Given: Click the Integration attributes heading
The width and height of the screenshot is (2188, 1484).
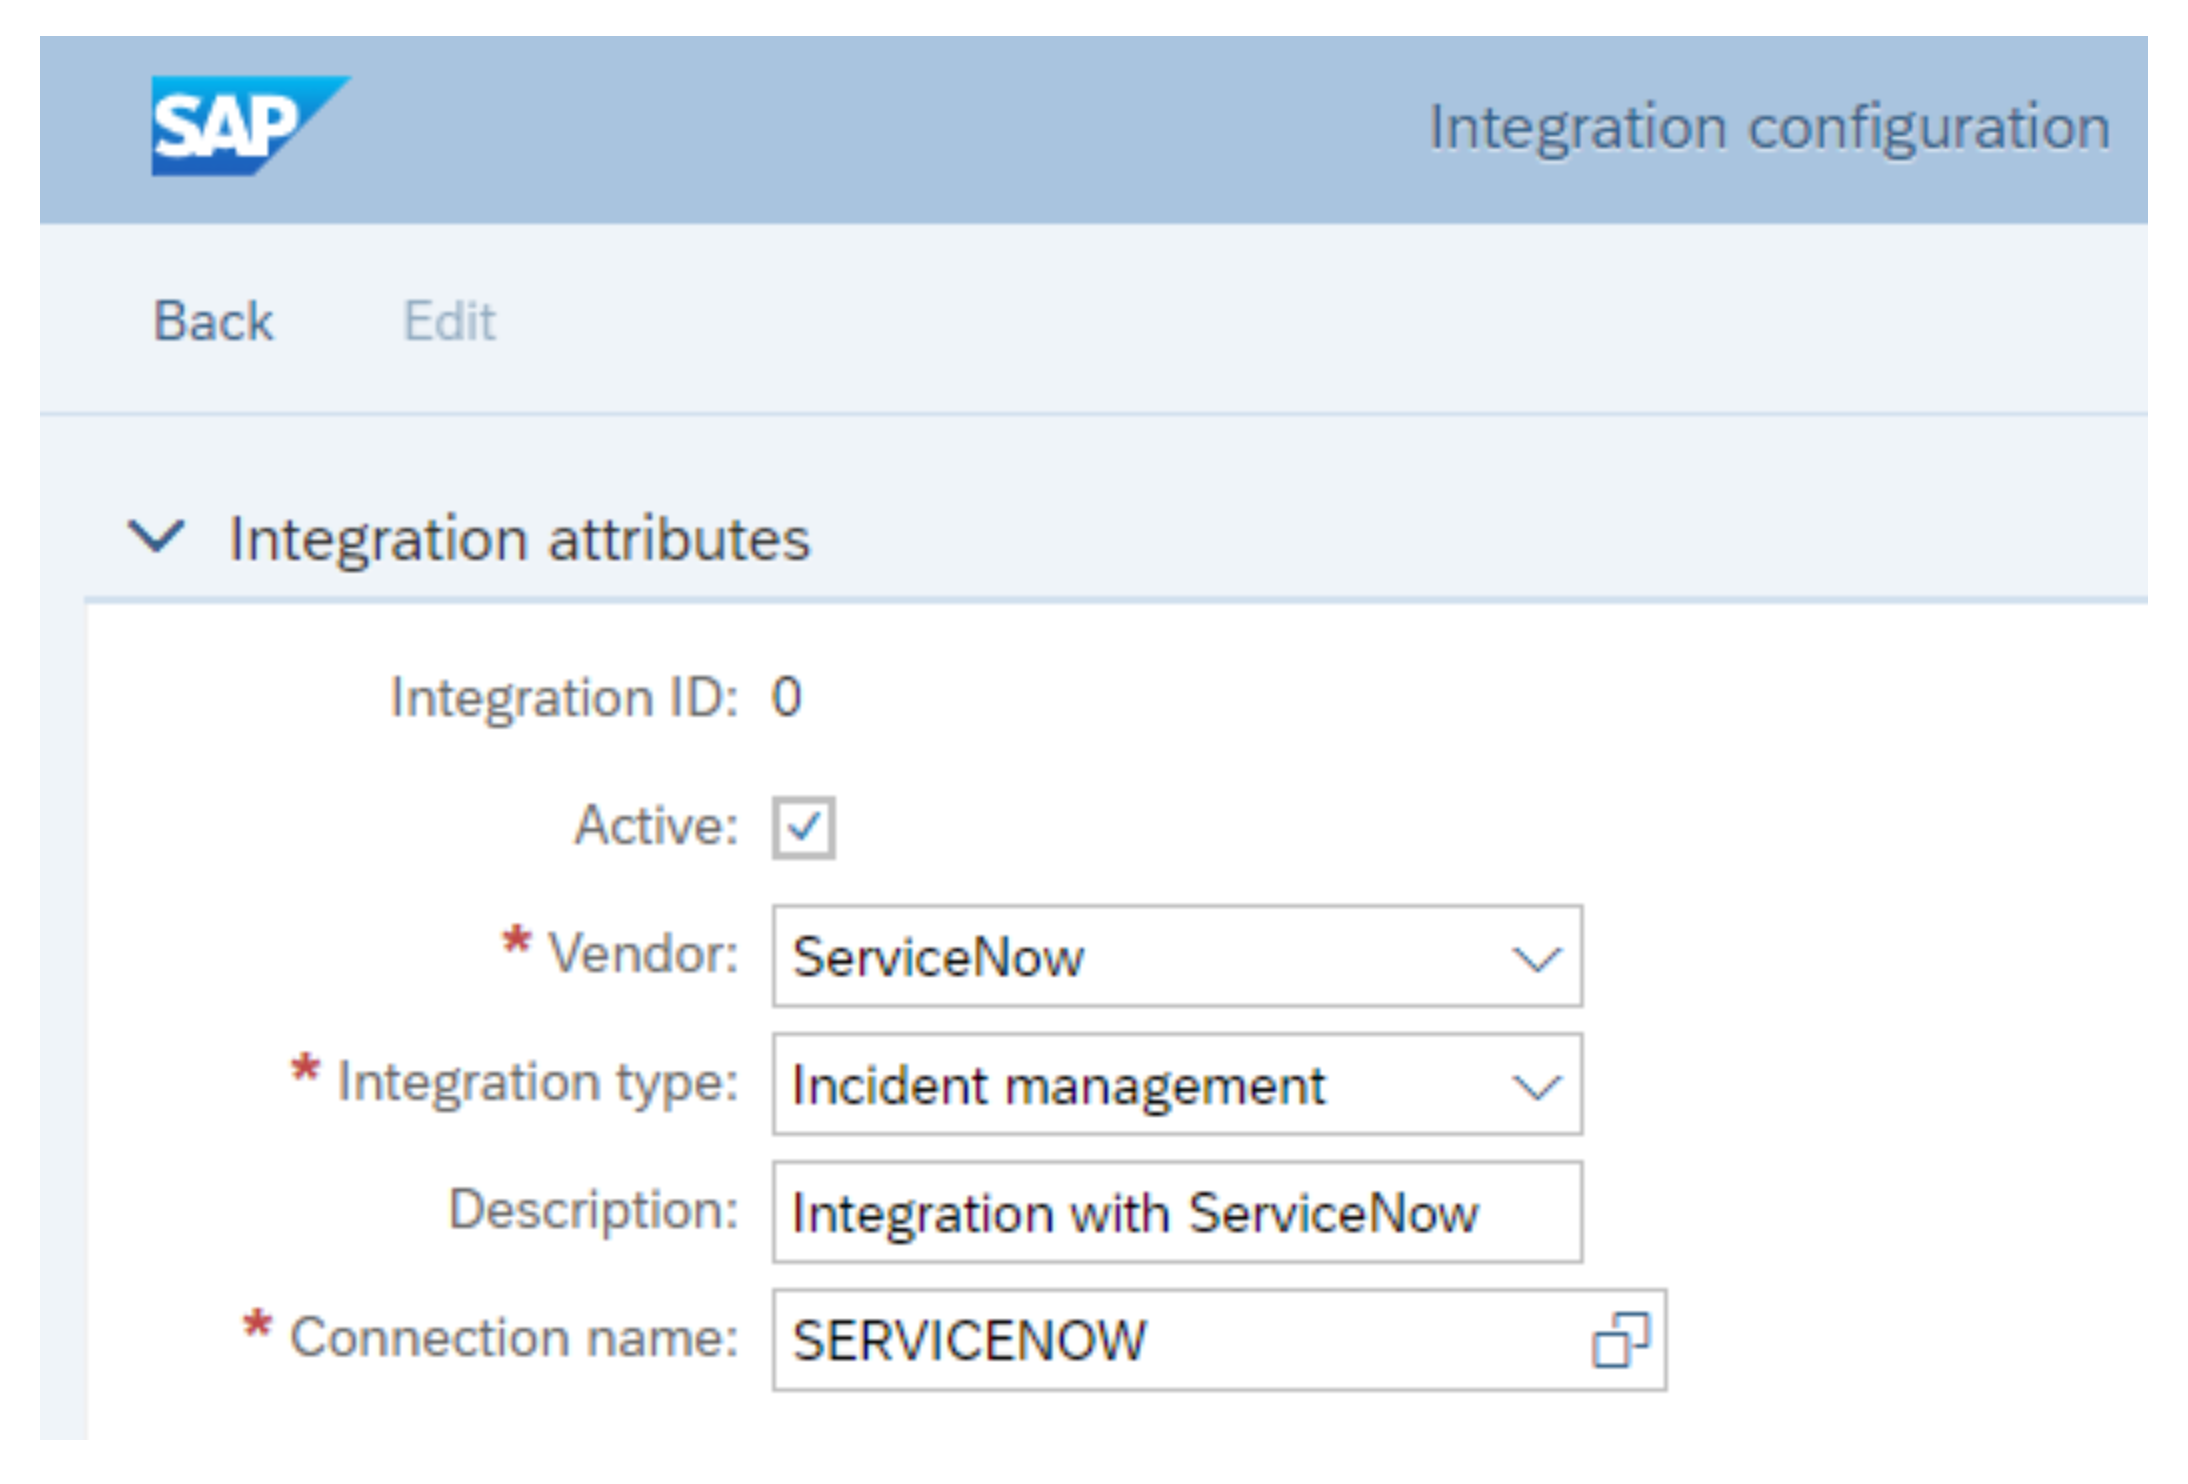Looking at the screenshot, I should (519, 539).
